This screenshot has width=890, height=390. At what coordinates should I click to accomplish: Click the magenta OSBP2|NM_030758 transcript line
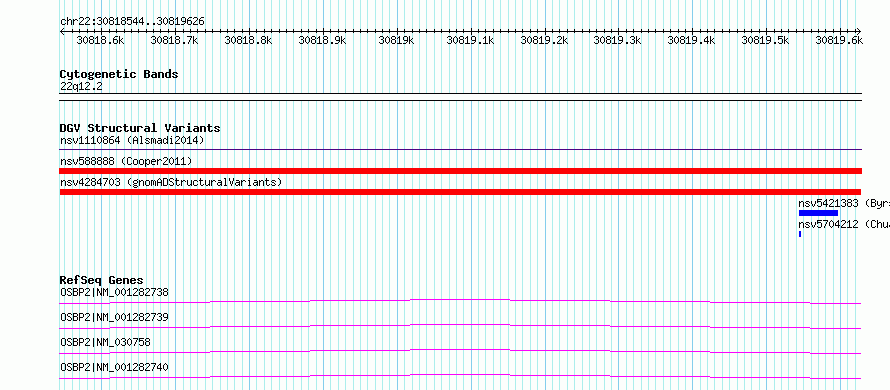[460, 351]
